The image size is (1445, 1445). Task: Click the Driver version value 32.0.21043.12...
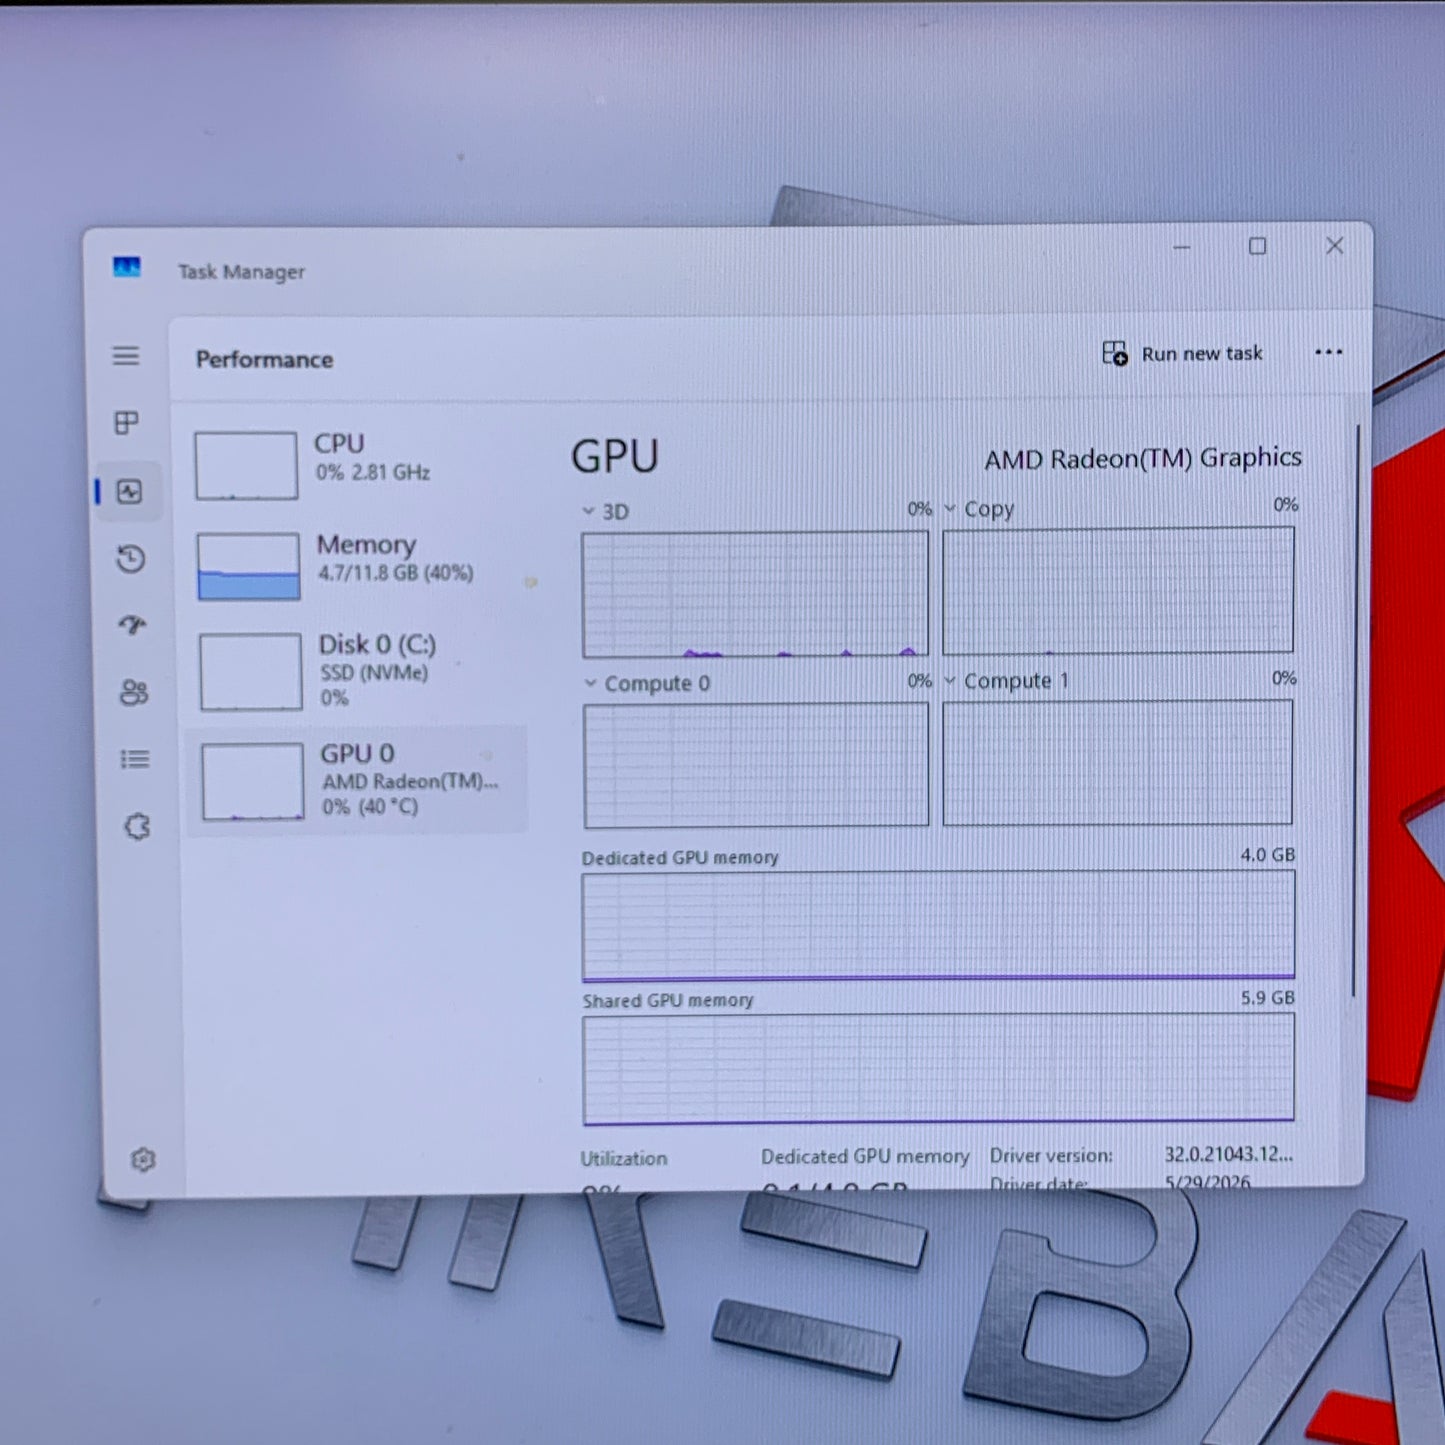click(1228, 1154)
